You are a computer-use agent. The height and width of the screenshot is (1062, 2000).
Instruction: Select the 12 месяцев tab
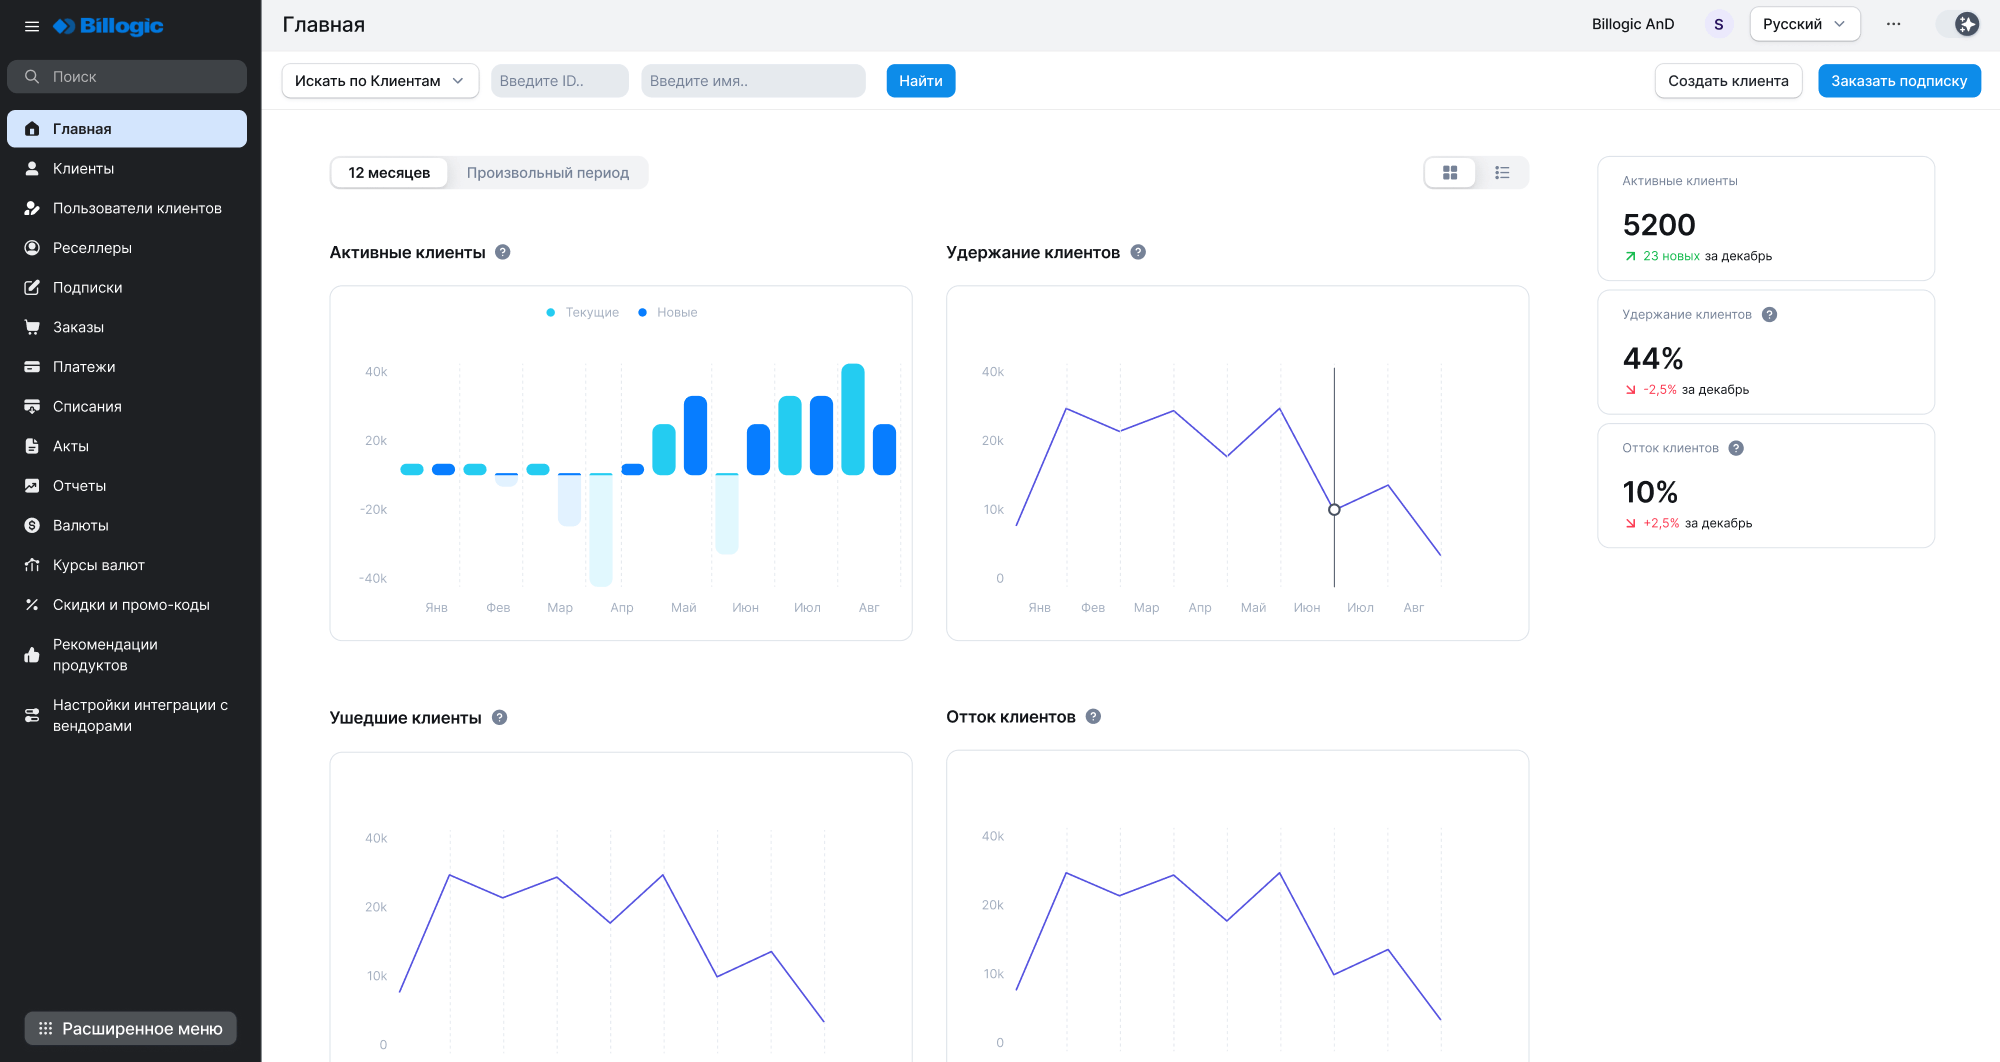coord(389,172)
